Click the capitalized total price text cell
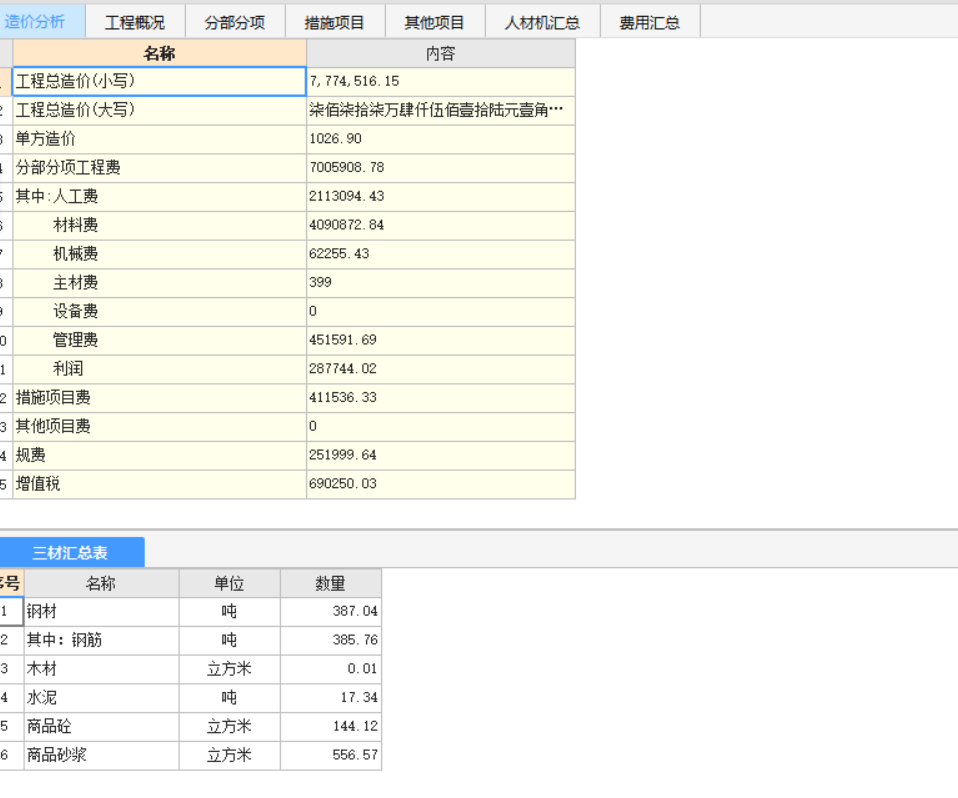Viewport: 958px width, 798px height. click(441, 111)
